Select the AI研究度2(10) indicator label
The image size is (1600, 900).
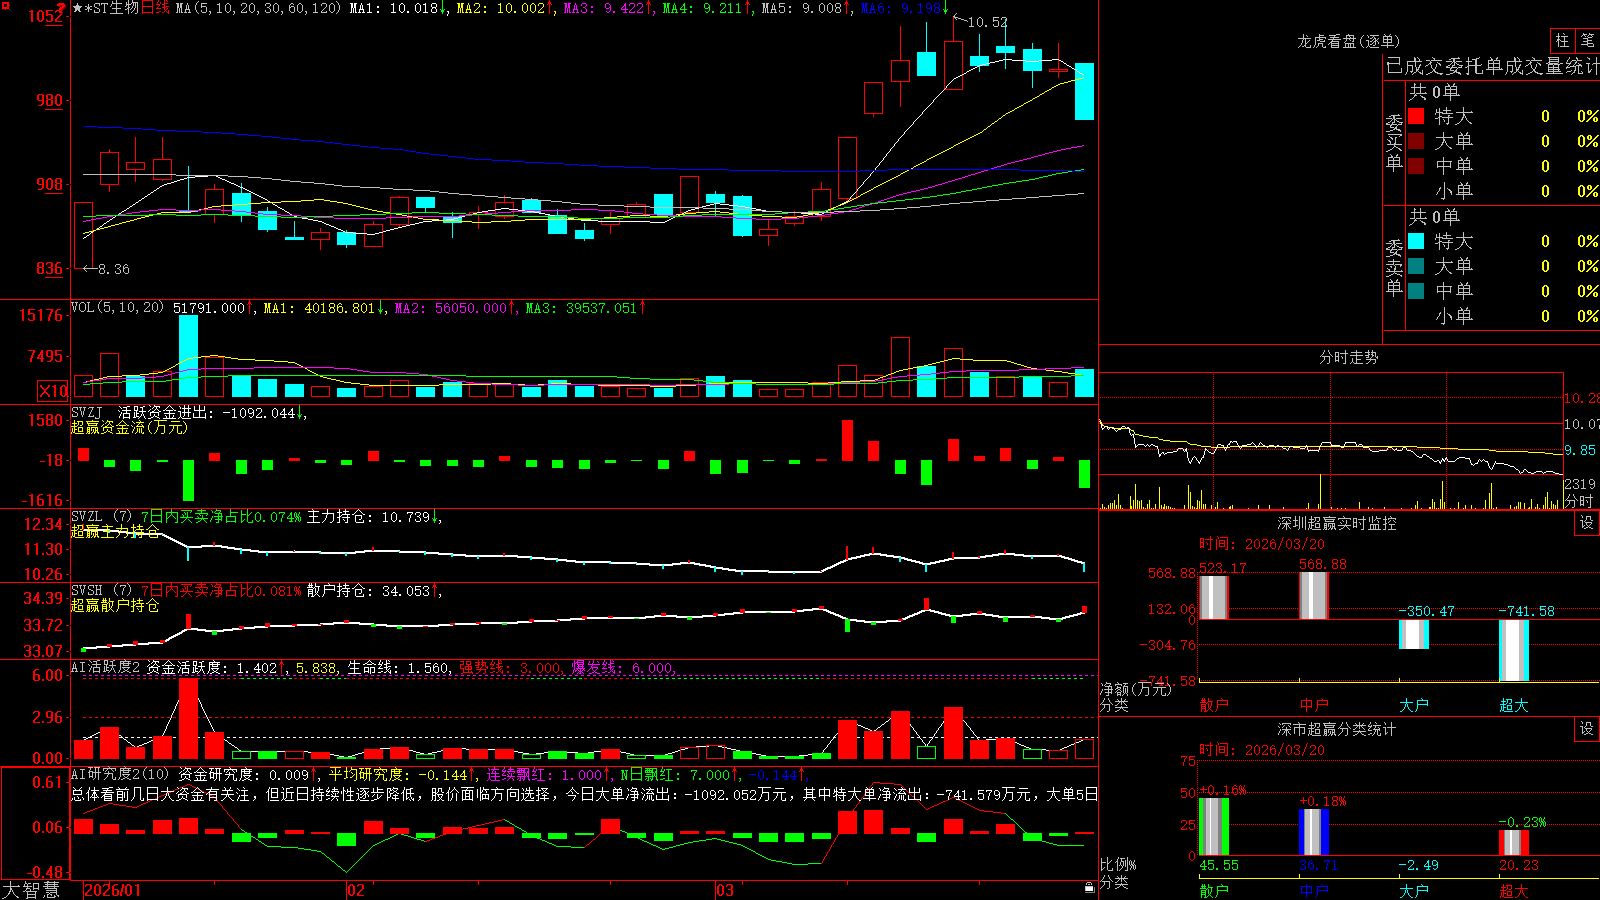tap(120, 774)
